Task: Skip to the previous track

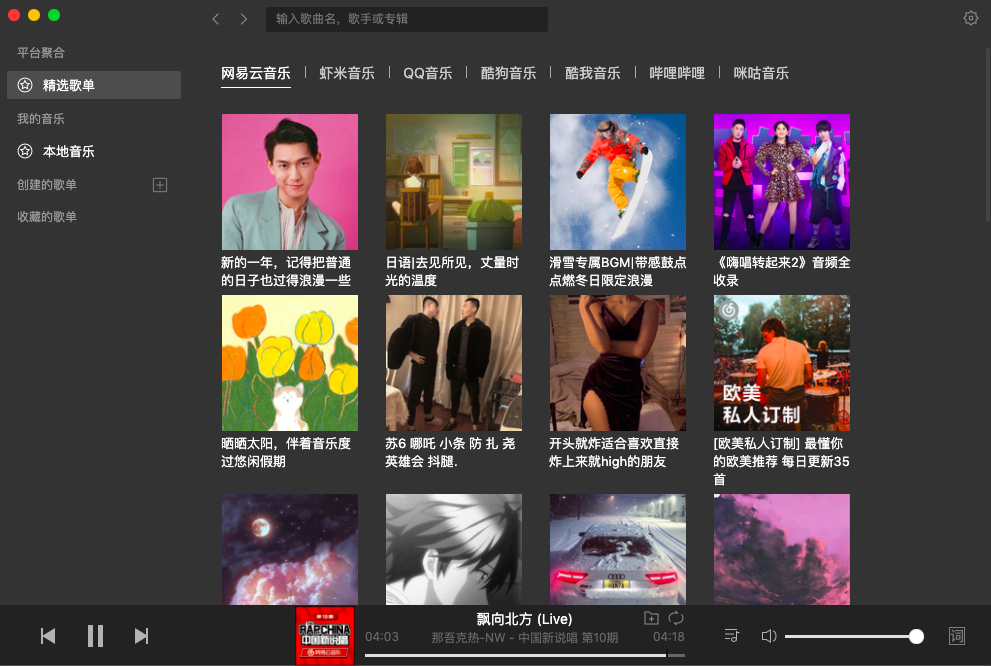Action: (x=48, y=636)
